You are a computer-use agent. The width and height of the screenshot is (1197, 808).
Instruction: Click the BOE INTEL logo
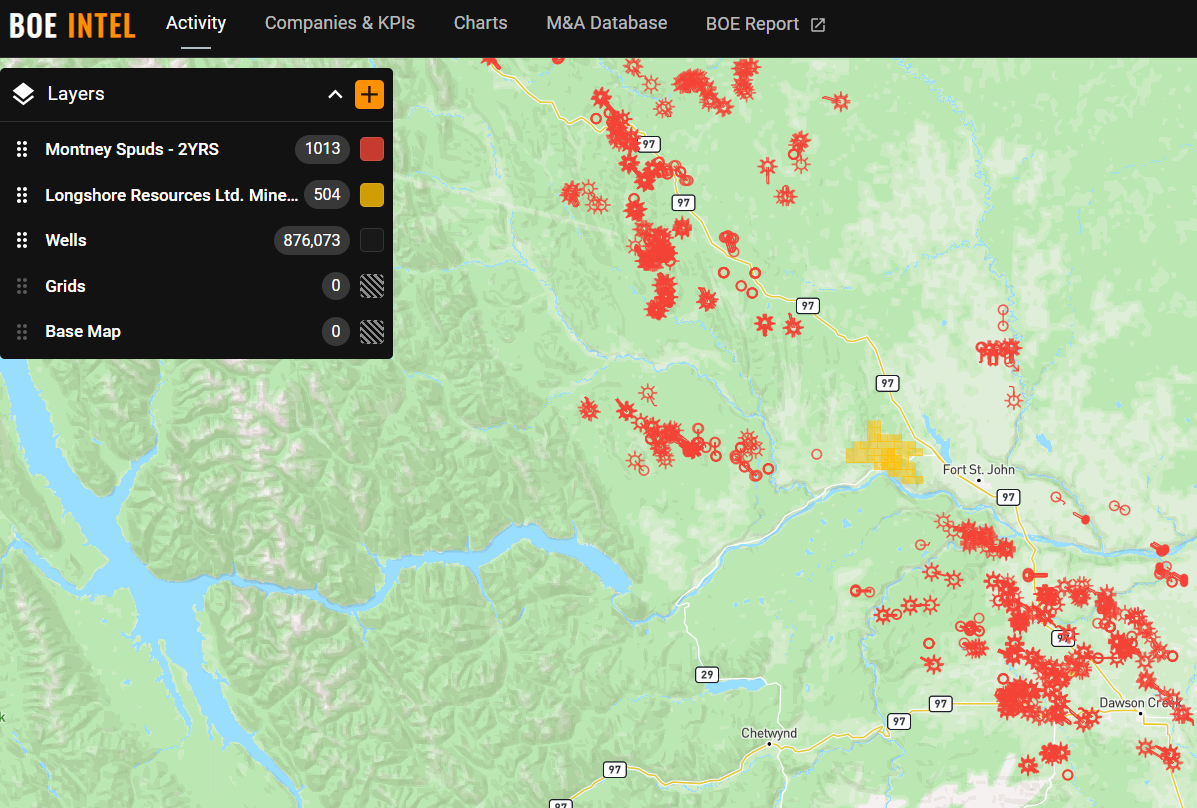[73, 25]
